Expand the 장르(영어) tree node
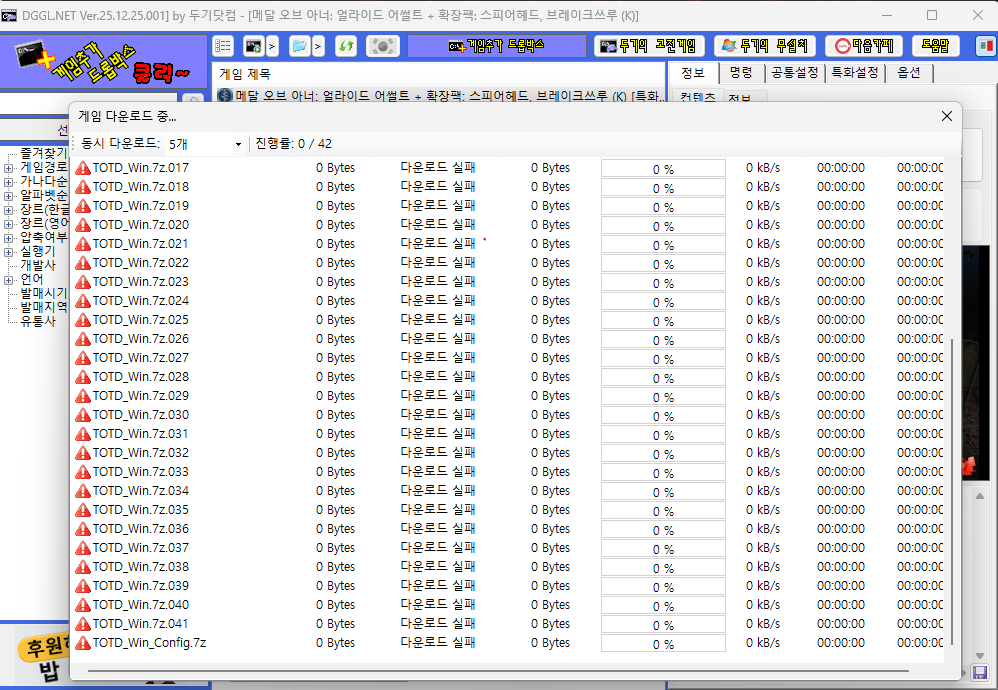998x690 pixels. pyautogui.click(x=8, y=224)
